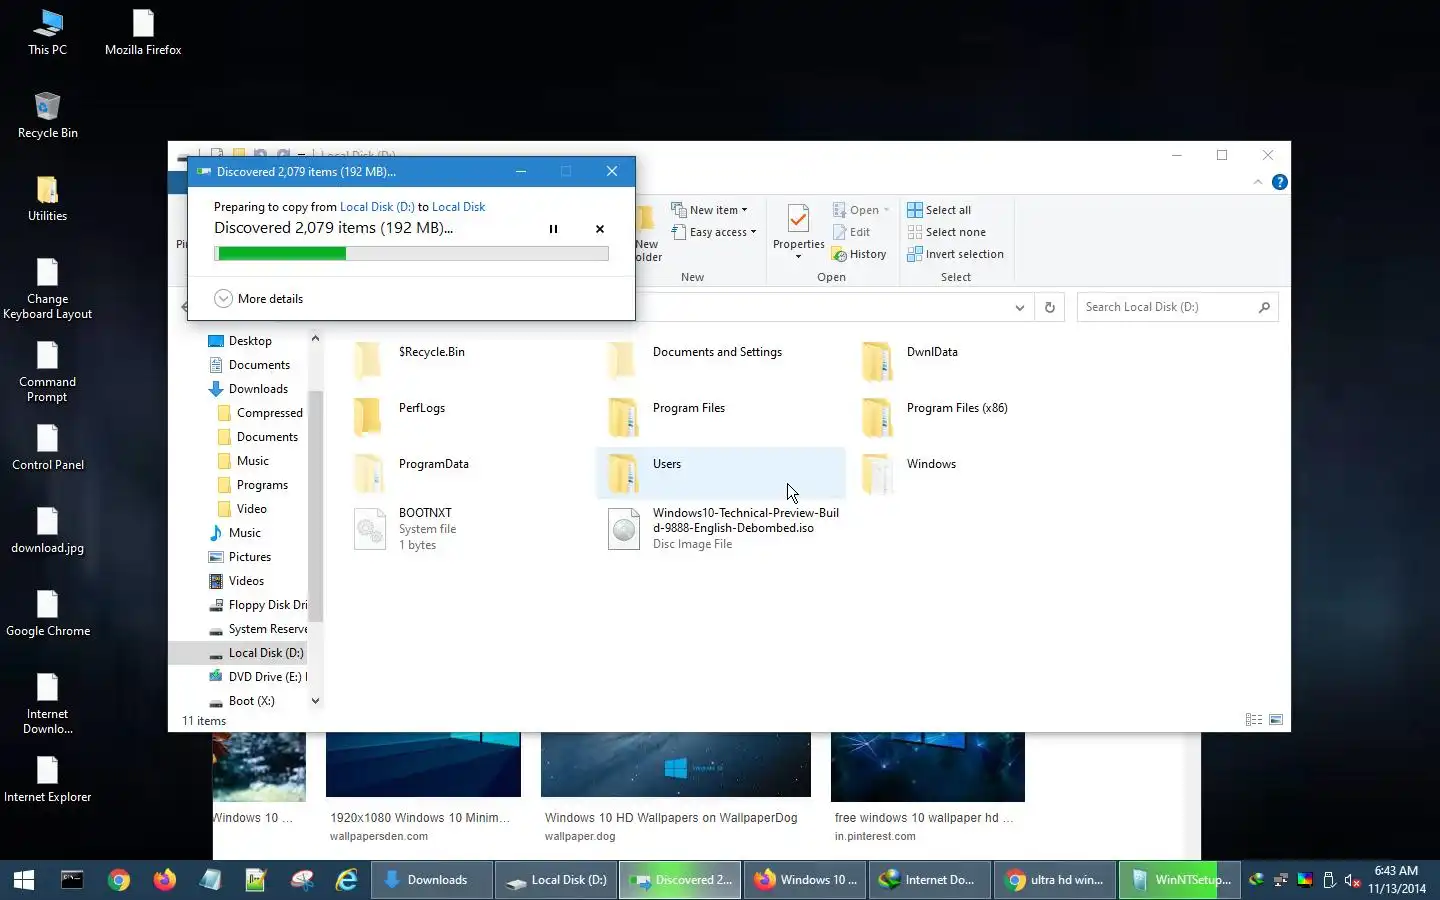Cancel the copy with the X next to pause
Viewport: 1440px width, 900px height.
(x=600, y=229)
